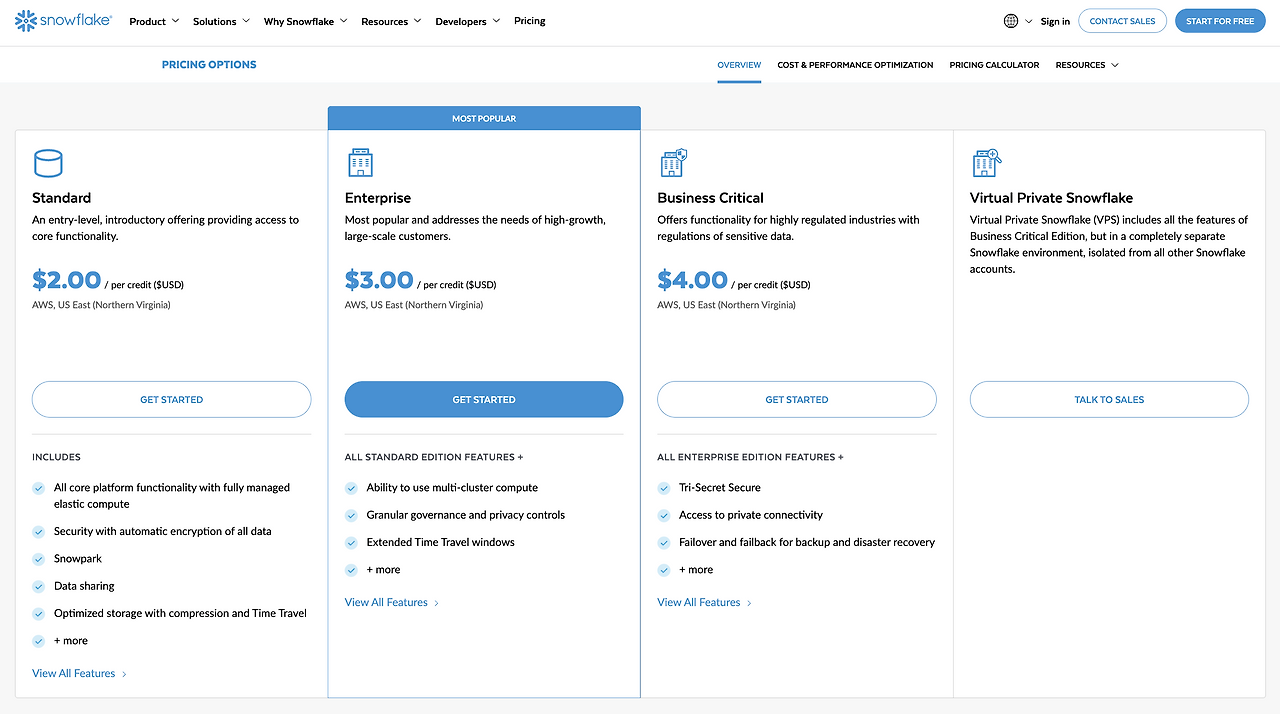Switch to Cost & Performance Optimization tab
Screen dimensions: 1280x714
coord(855,65)
